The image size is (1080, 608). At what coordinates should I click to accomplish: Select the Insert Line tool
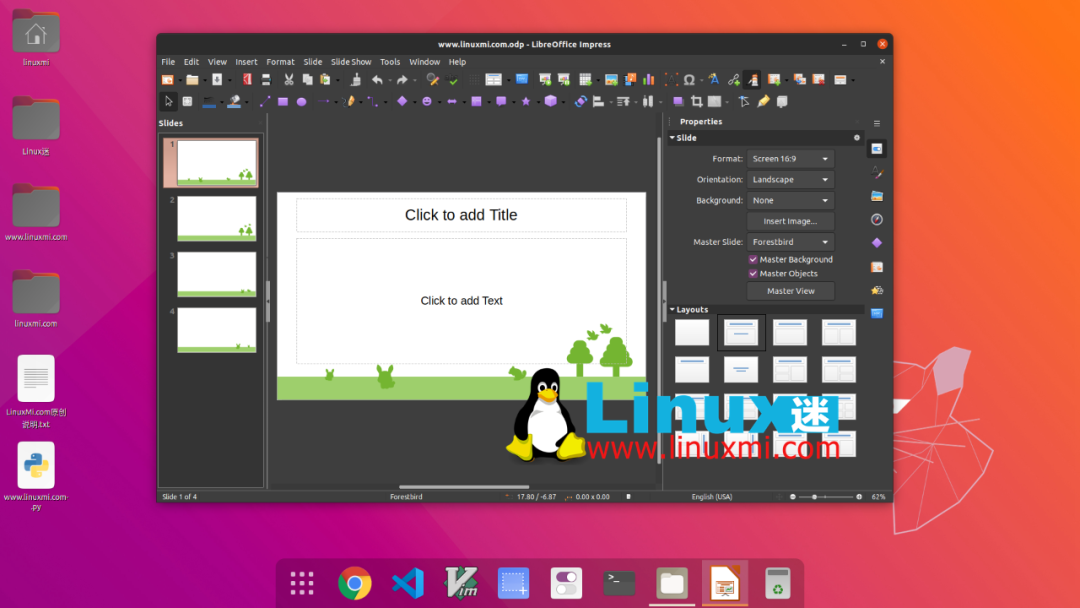(x=264, y=101)
